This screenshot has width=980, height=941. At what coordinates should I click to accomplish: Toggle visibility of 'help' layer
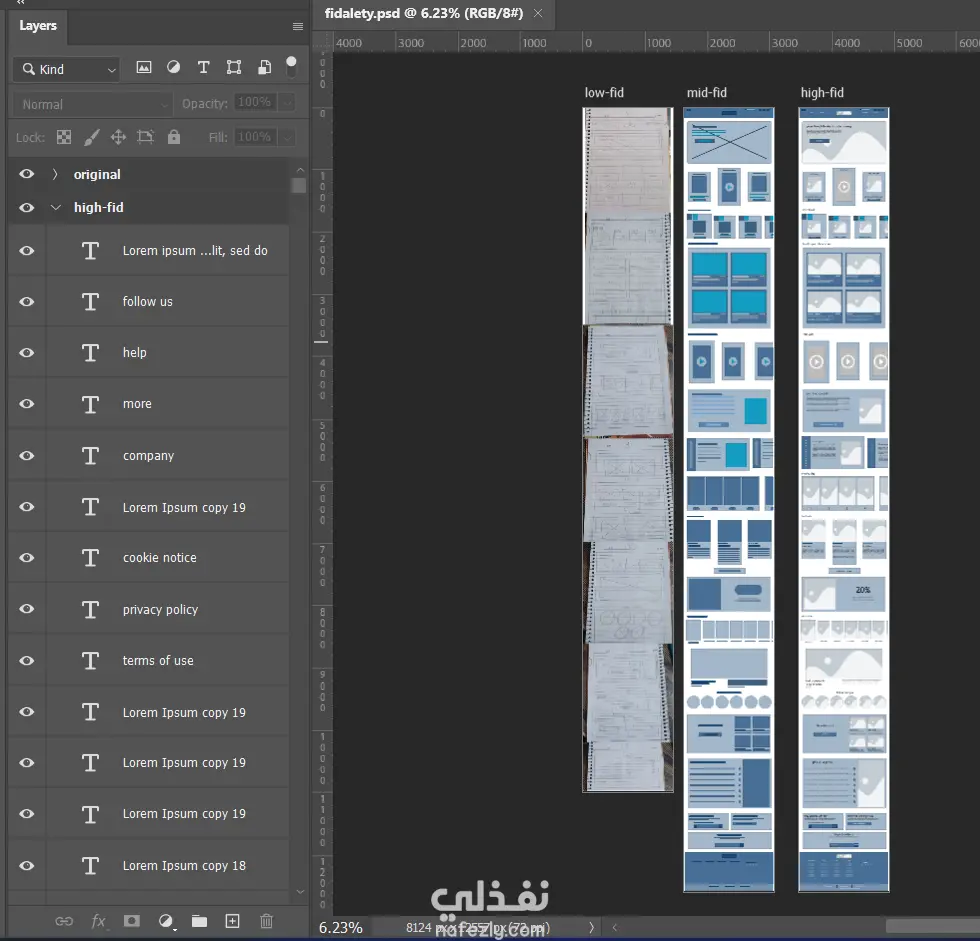click(26, 353)
